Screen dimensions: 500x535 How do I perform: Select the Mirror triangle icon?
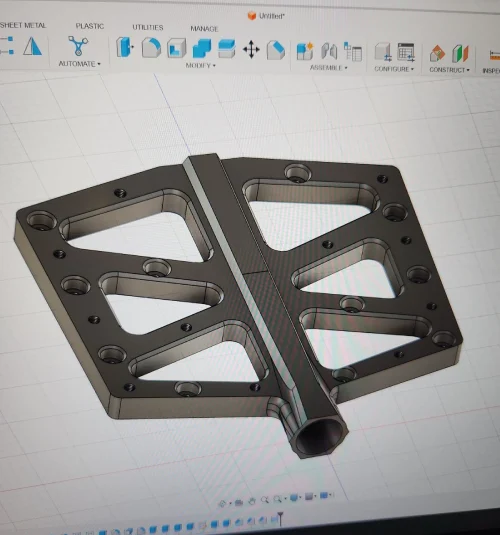[32, 46]
